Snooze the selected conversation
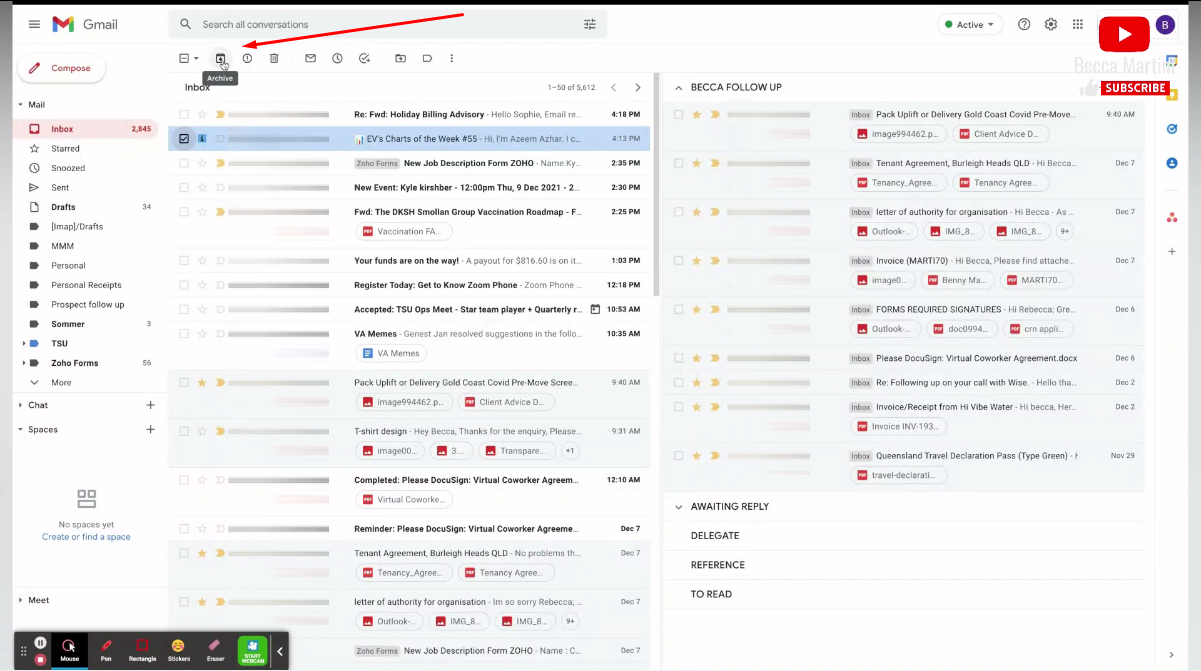1201x671 pixels. [337, 59]
